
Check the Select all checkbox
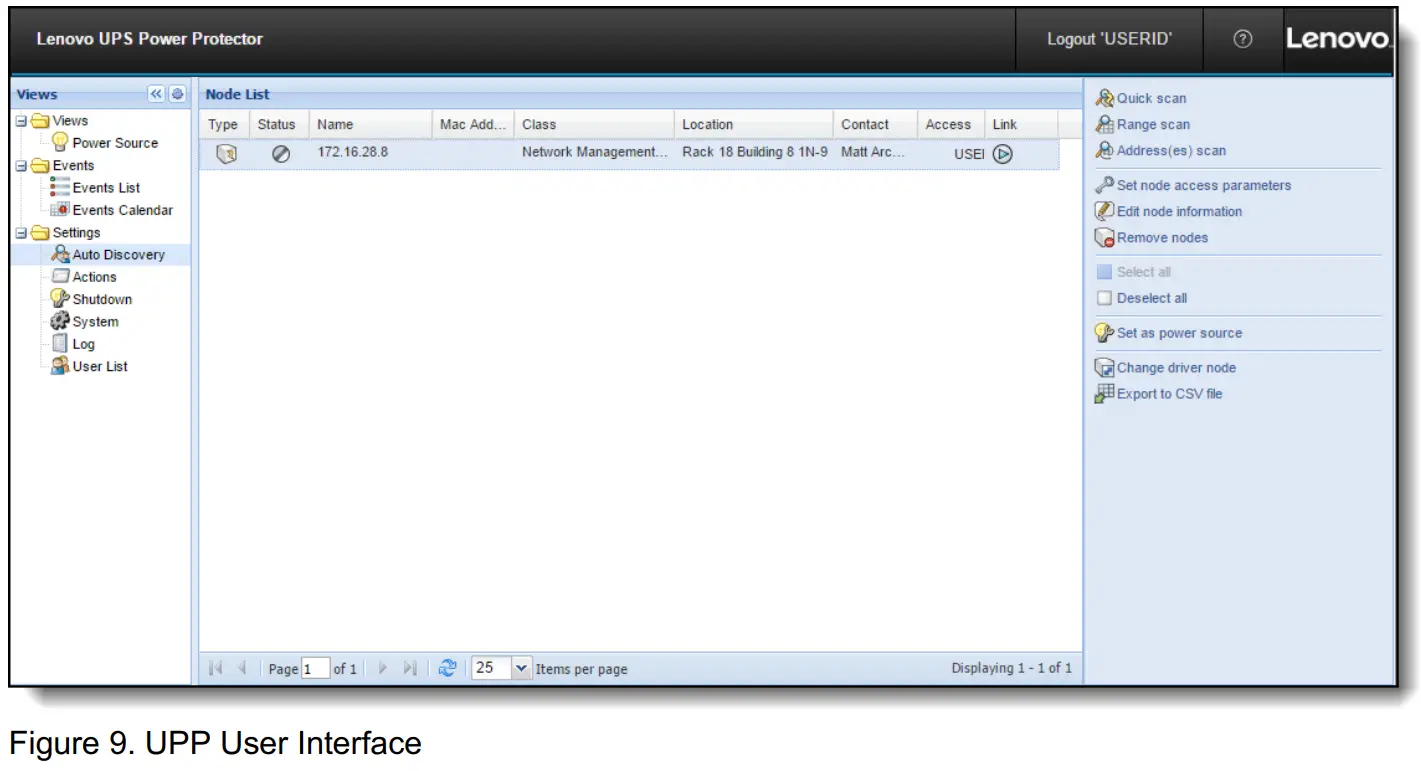click(x=1104, y=272)
